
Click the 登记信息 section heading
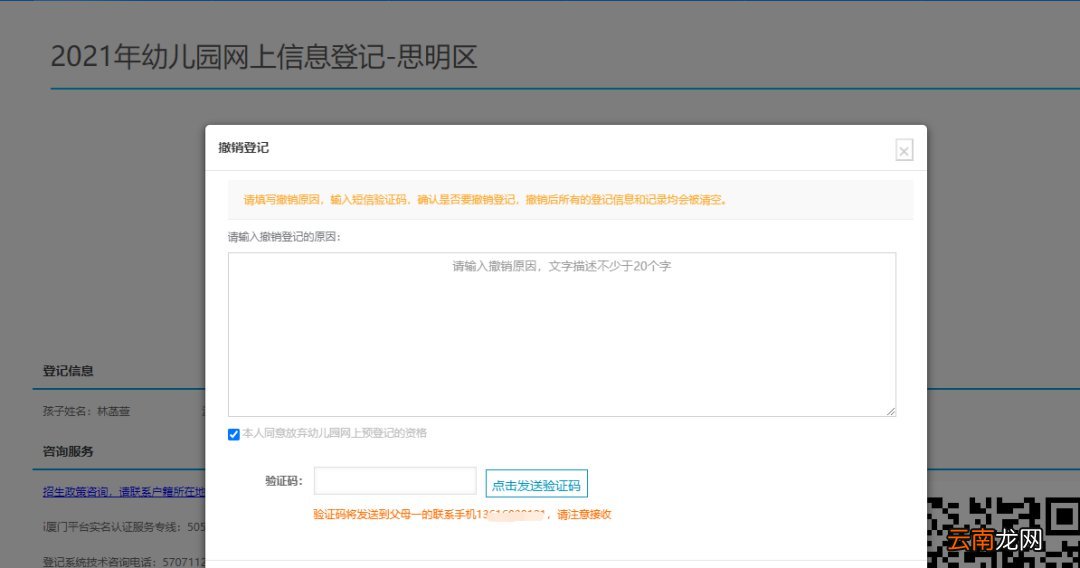coord(68,370)
